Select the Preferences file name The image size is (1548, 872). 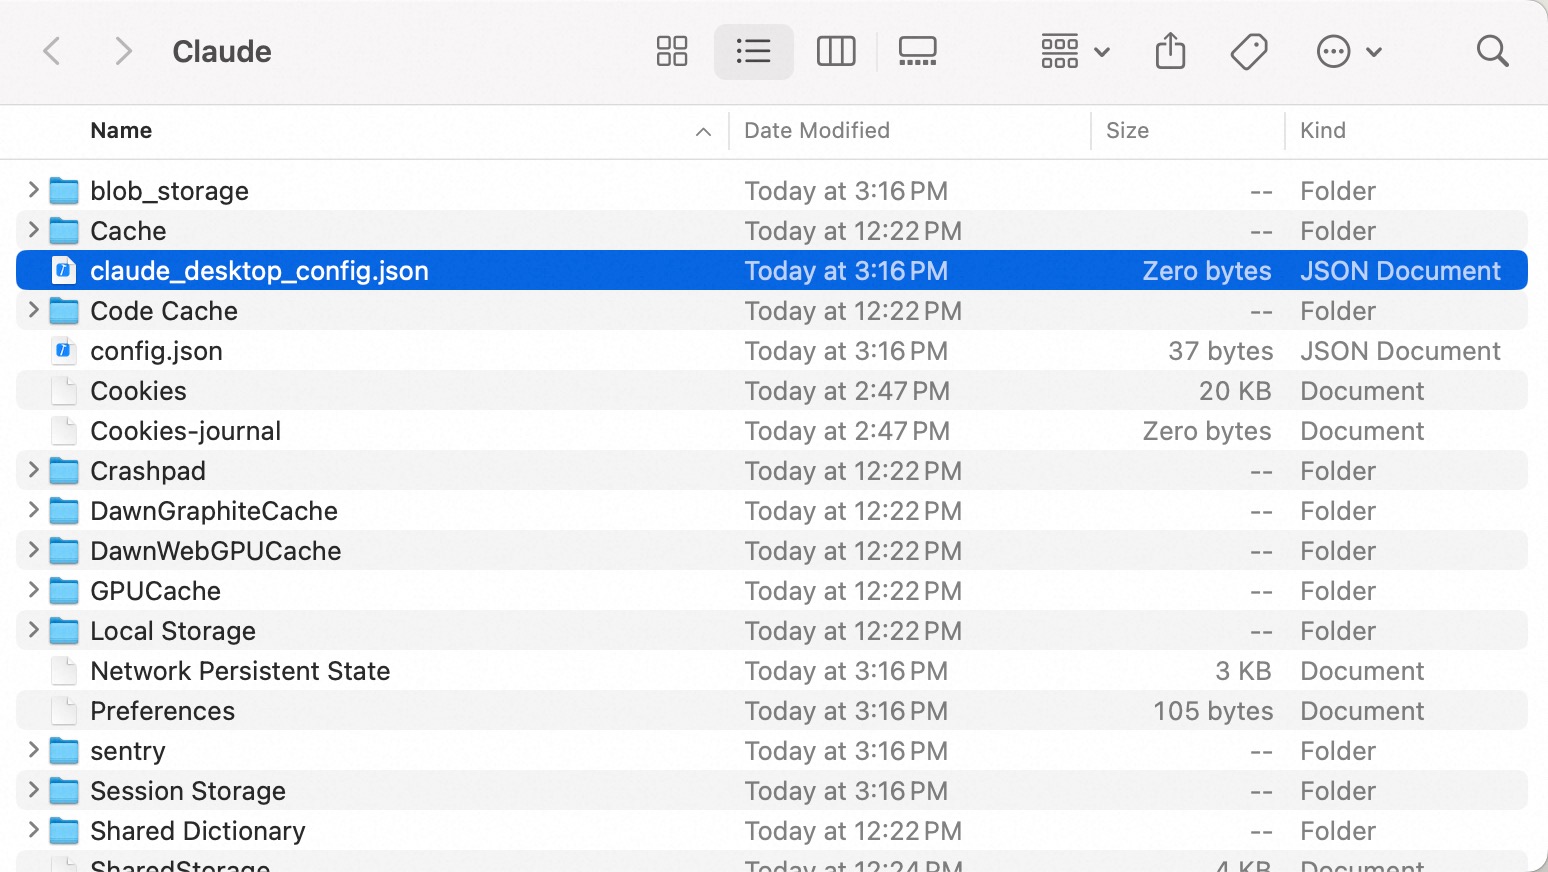point(162,711)
